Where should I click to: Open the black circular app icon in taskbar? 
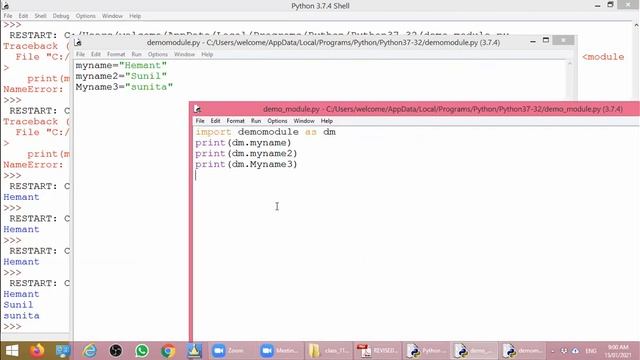point(116,351)
